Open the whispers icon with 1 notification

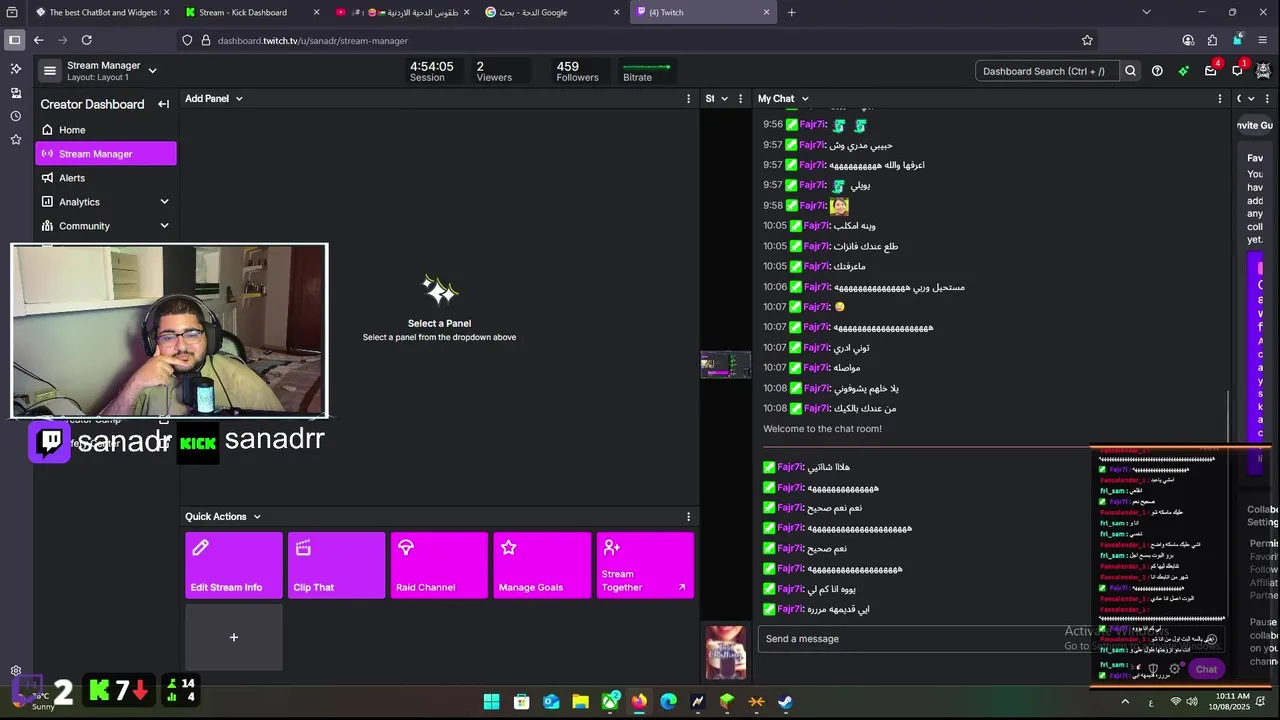(x=1238, y=71)
